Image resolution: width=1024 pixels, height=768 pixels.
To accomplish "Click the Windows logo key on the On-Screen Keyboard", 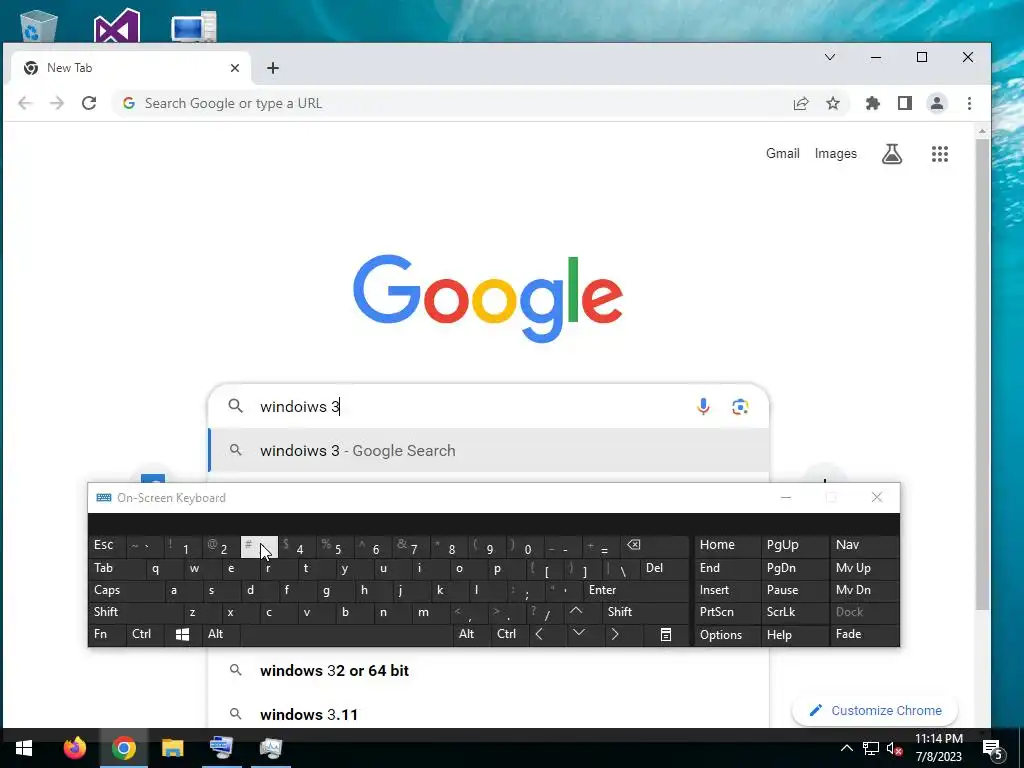I will click(182, 634).
